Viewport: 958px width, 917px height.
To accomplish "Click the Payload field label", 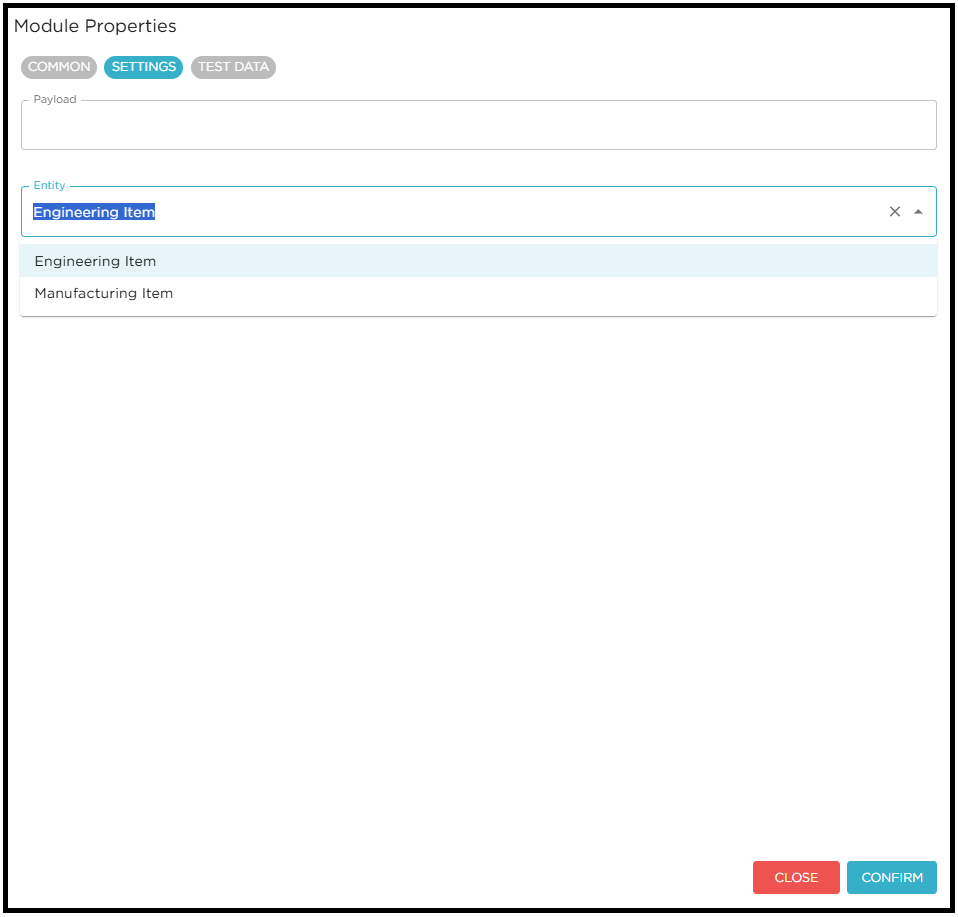I will point(55,99).
